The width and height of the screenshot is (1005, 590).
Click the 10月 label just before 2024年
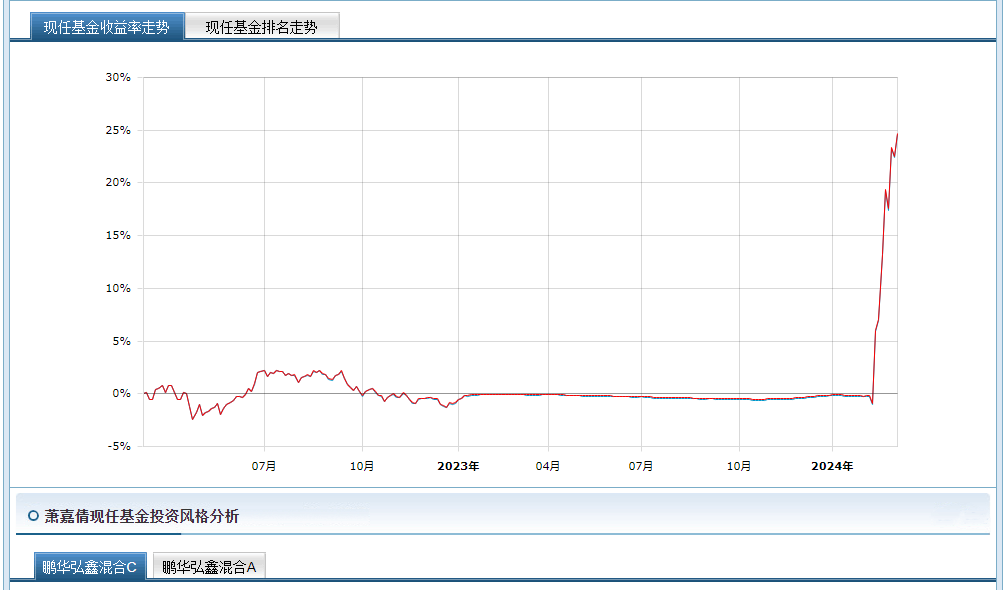tap(739, 466)
